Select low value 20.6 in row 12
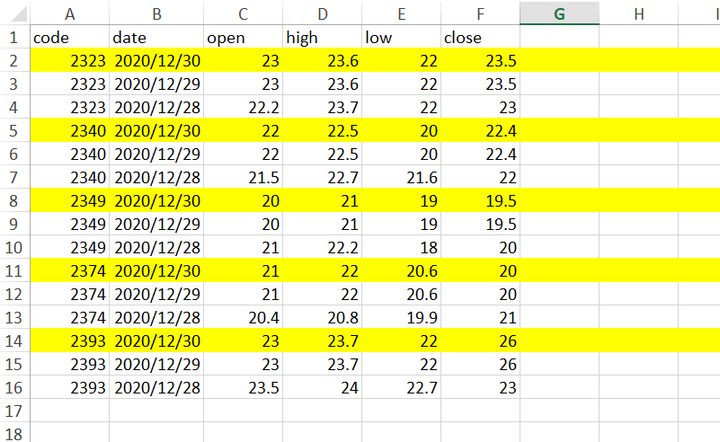Screen dimensions: 720x442 [x=401, y=294]
